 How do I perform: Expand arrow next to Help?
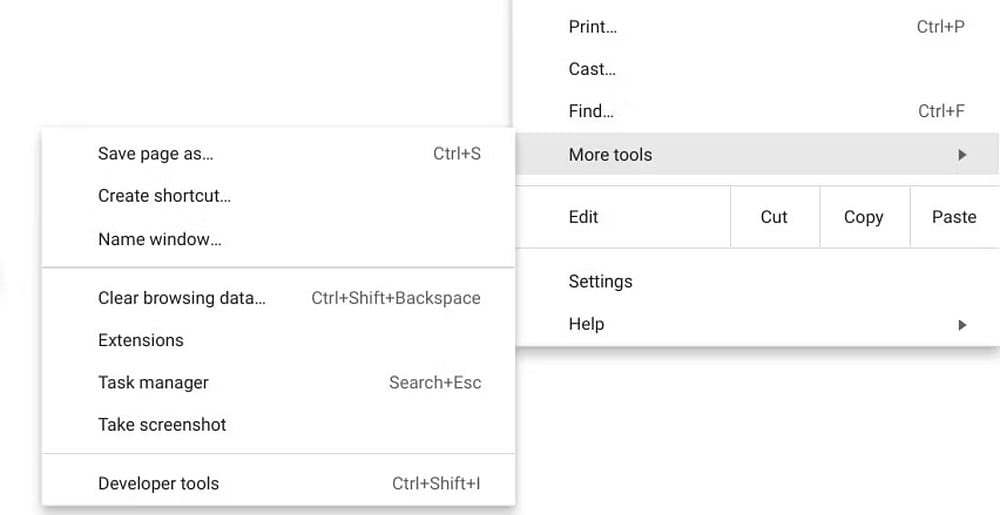[962, 325]
